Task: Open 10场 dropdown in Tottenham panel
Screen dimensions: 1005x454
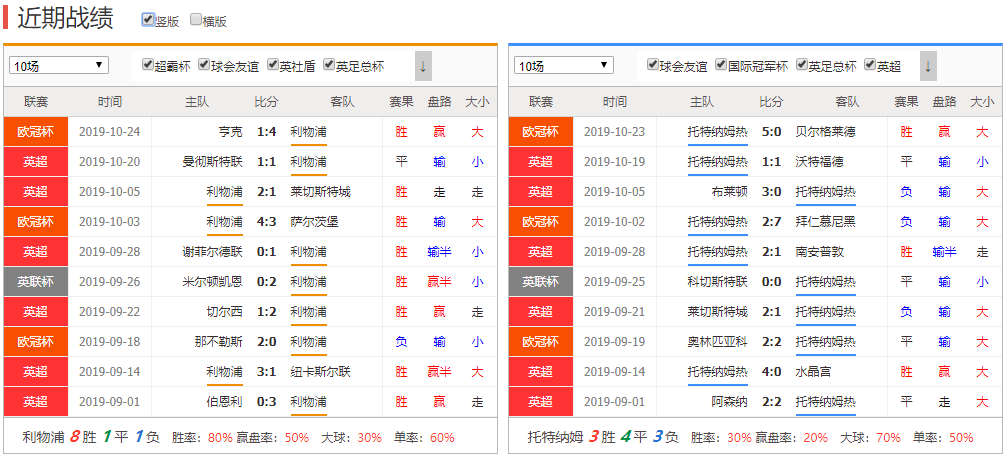Action: point(564,65)
